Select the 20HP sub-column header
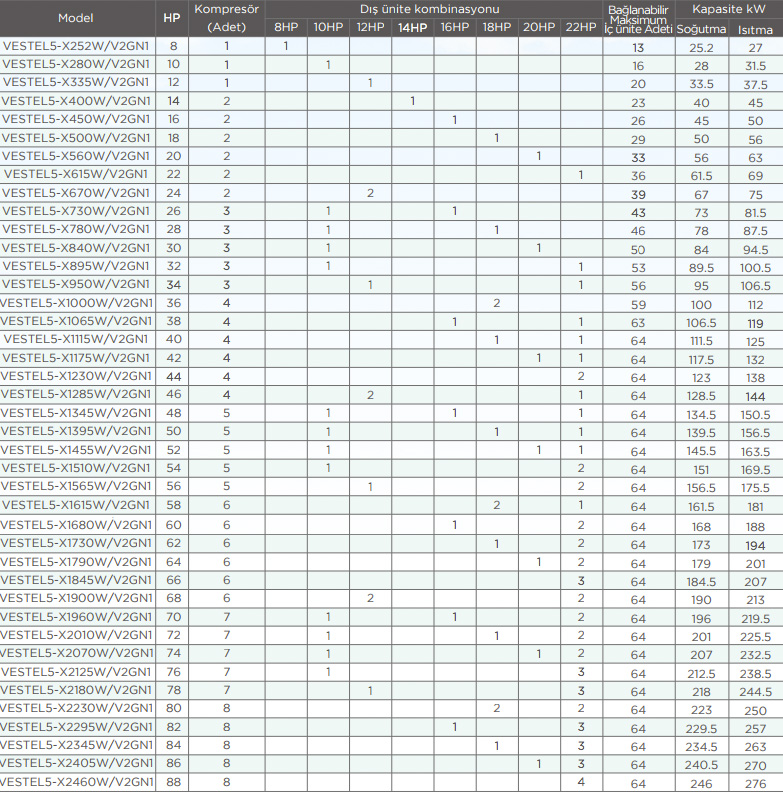This screenshot has height=792, width=783. (x=539, y=27)
